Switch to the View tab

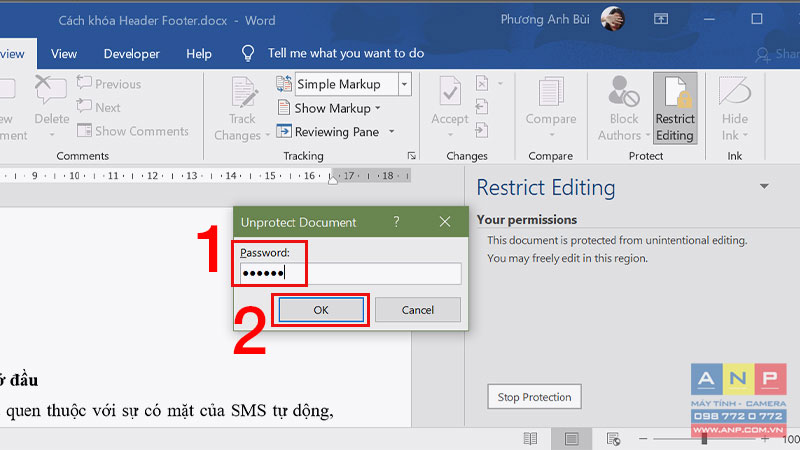click(x=64, y=54)
